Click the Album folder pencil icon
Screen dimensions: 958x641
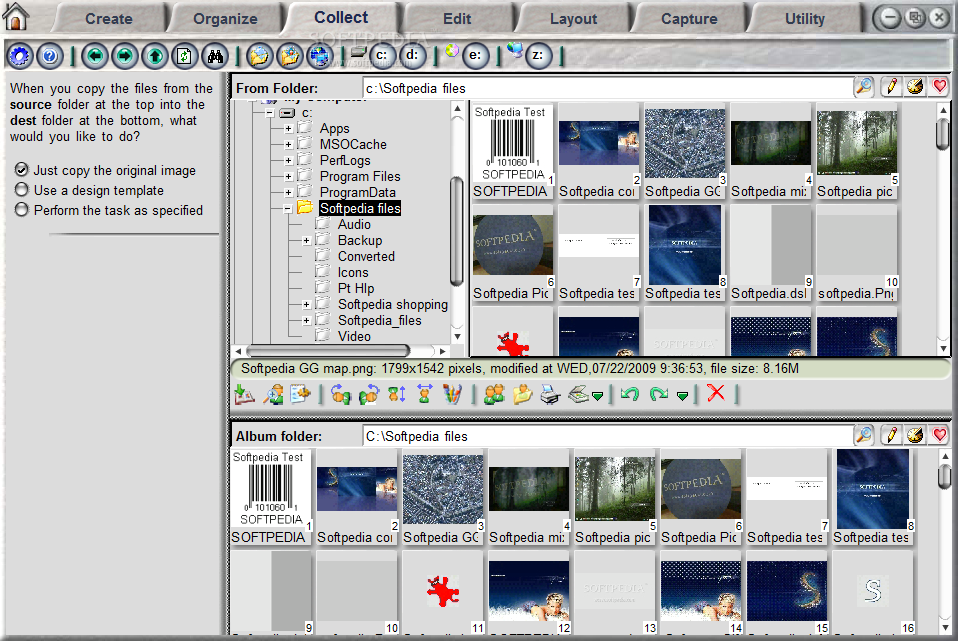point(891,435)
